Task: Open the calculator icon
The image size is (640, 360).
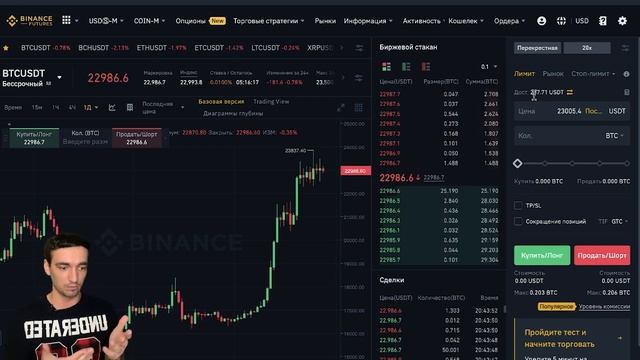Action: 627,92
